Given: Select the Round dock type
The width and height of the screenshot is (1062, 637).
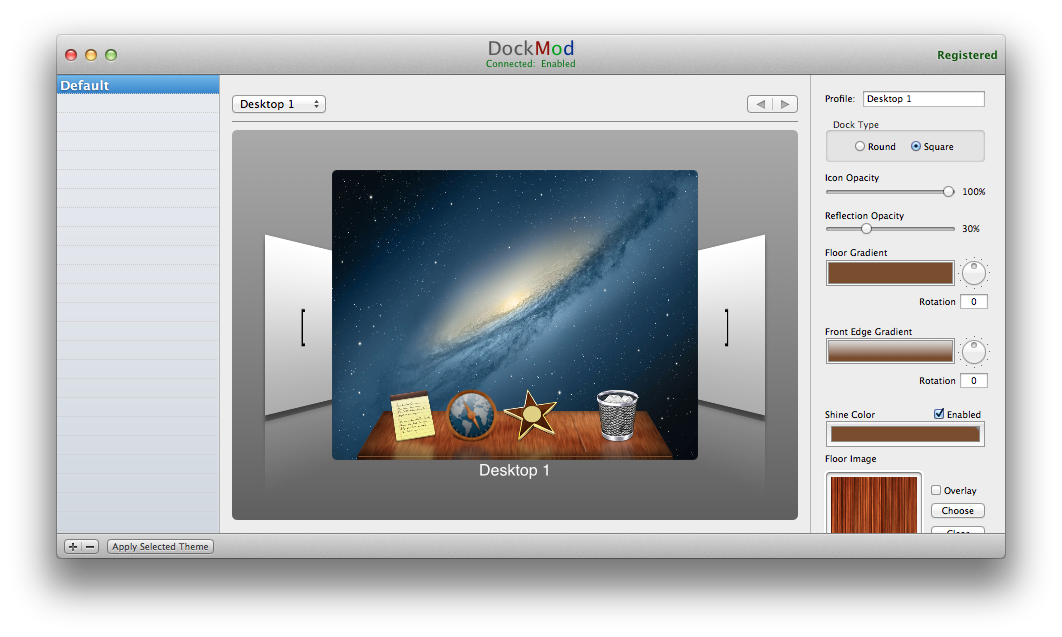Looking at the screenshot, I should [x=859, y=146].
